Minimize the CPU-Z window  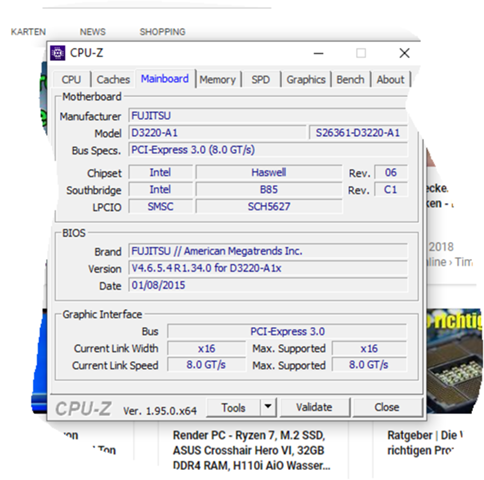click(x=319, y=53)
